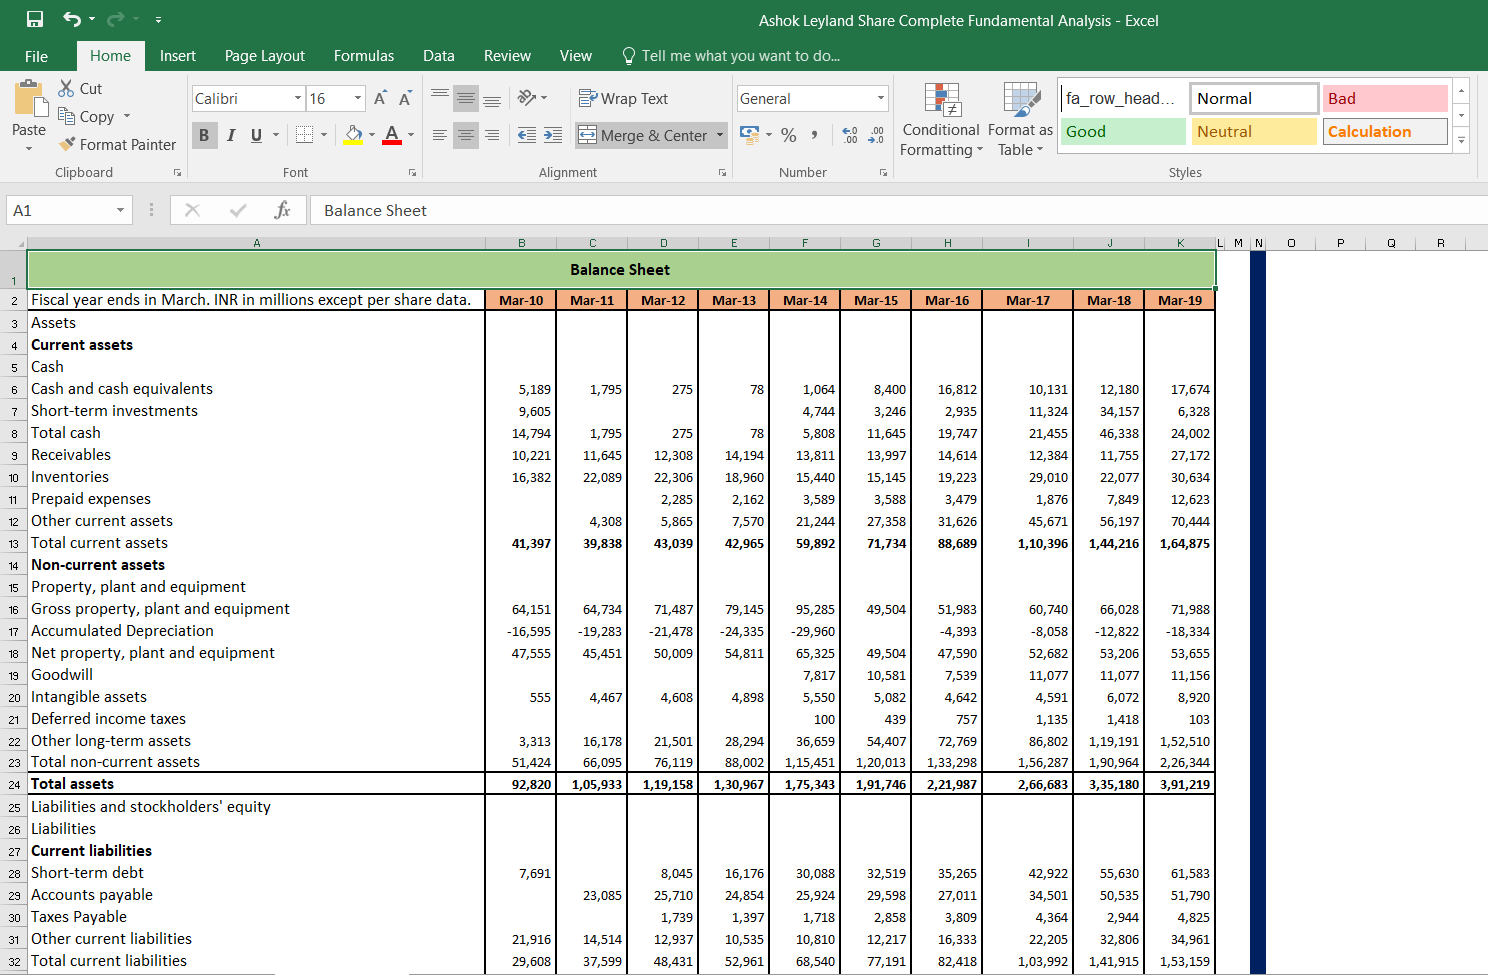Apply cell borders icon
This screenshot has width=1488, height=975.
coord(305,135)
